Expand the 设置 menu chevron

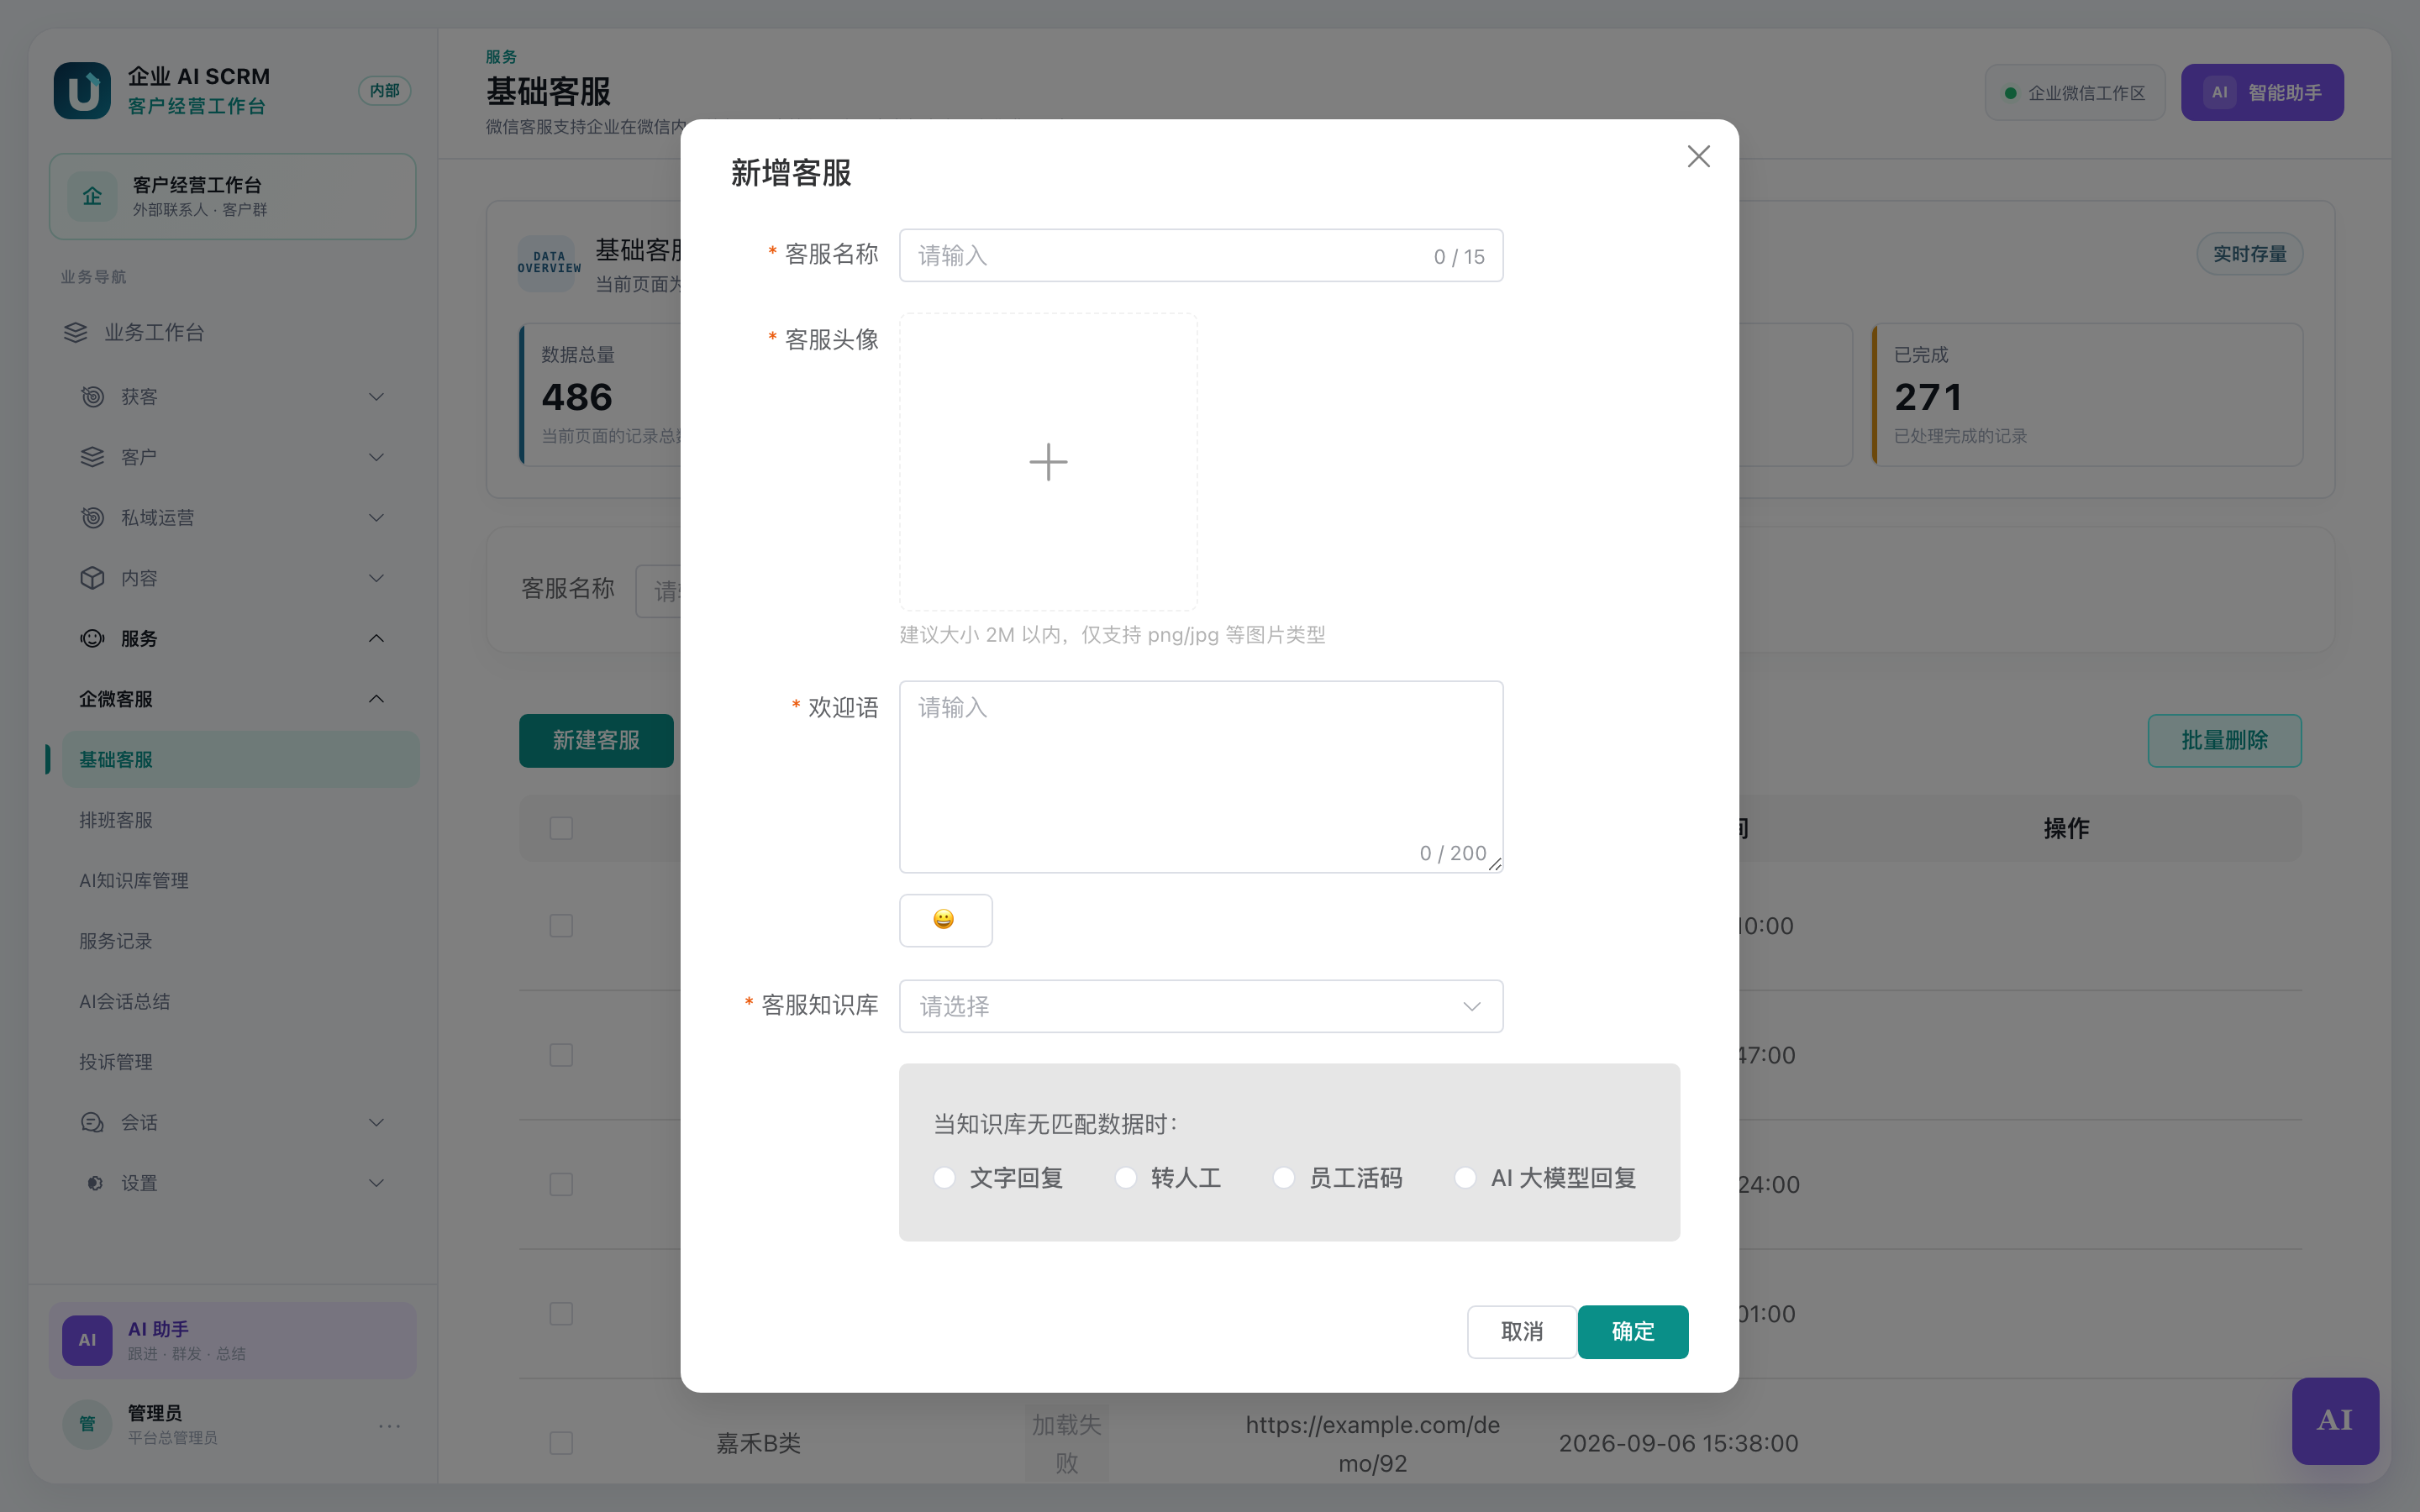pyautogui.click(x=376, y=1183)
